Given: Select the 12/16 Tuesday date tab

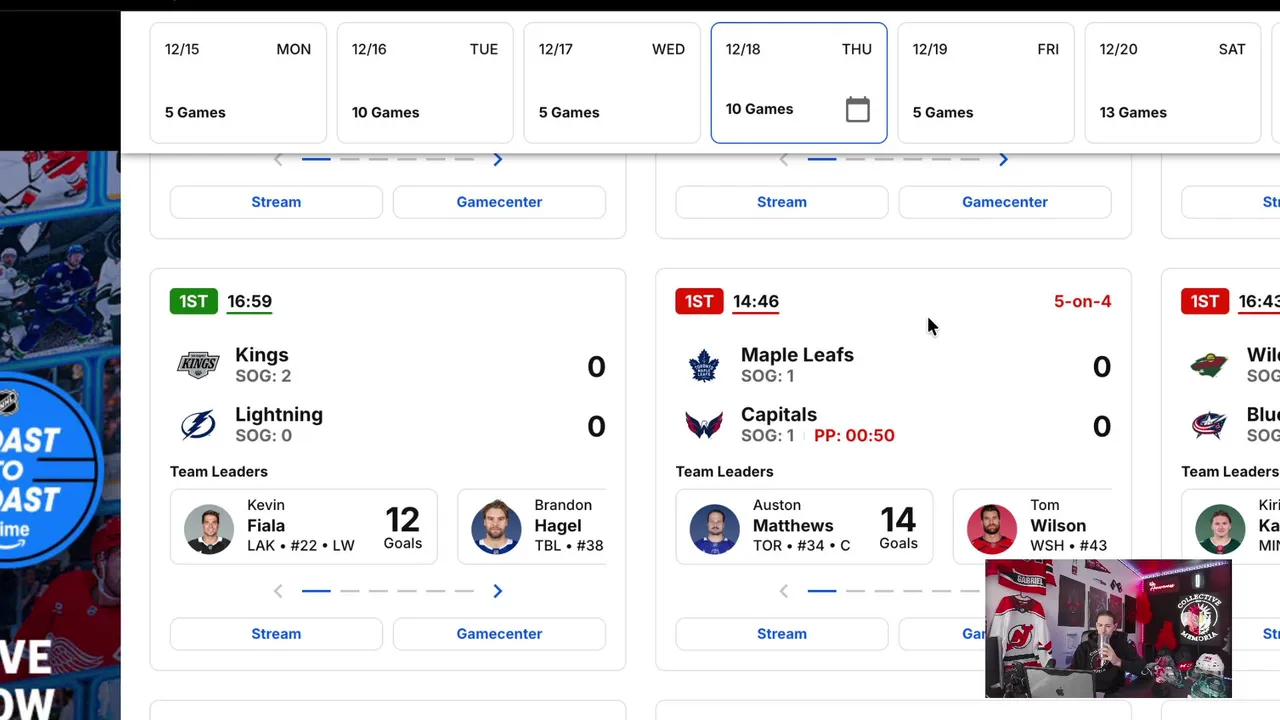Looking at the screenshot, I should [x=425, y=82].
